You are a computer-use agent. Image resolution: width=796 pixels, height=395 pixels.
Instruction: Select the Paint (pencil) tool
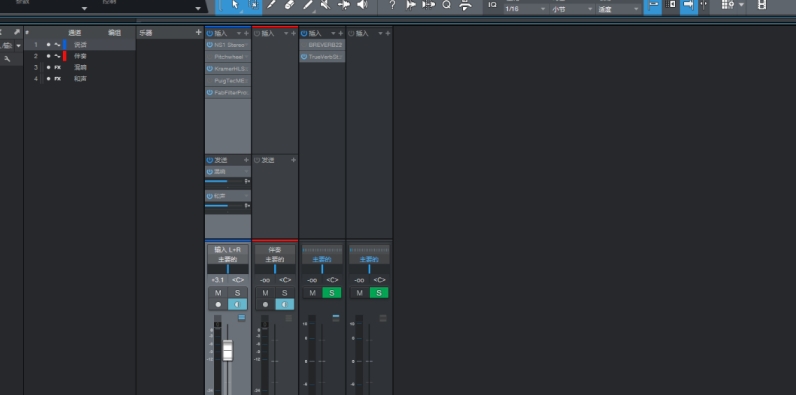tap(308, 5)
